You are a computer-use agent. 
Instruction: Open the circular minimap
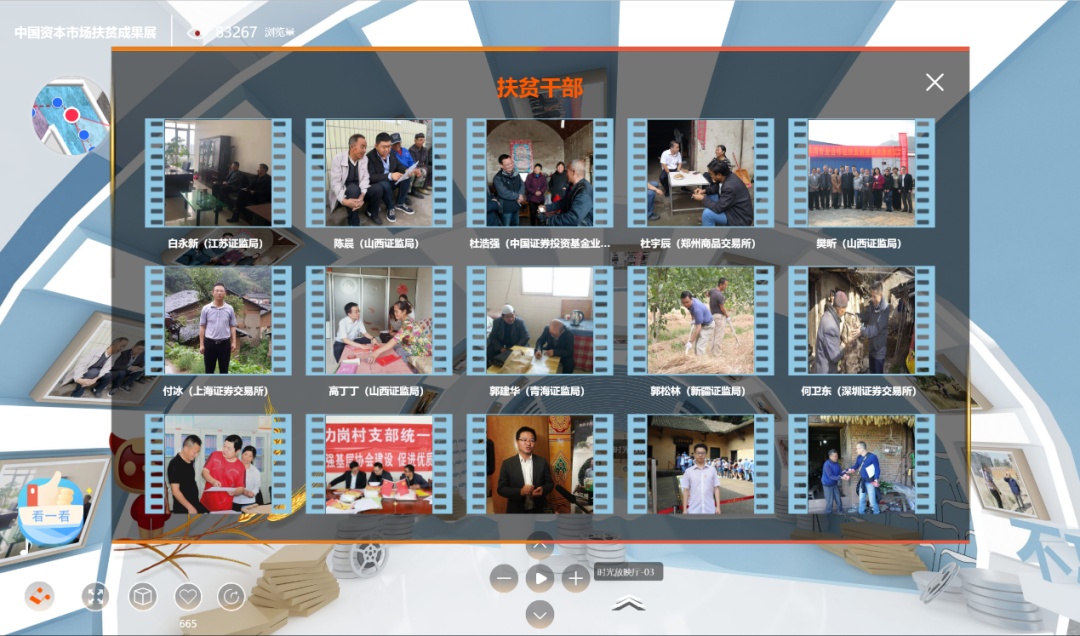[x=70, y=116]
